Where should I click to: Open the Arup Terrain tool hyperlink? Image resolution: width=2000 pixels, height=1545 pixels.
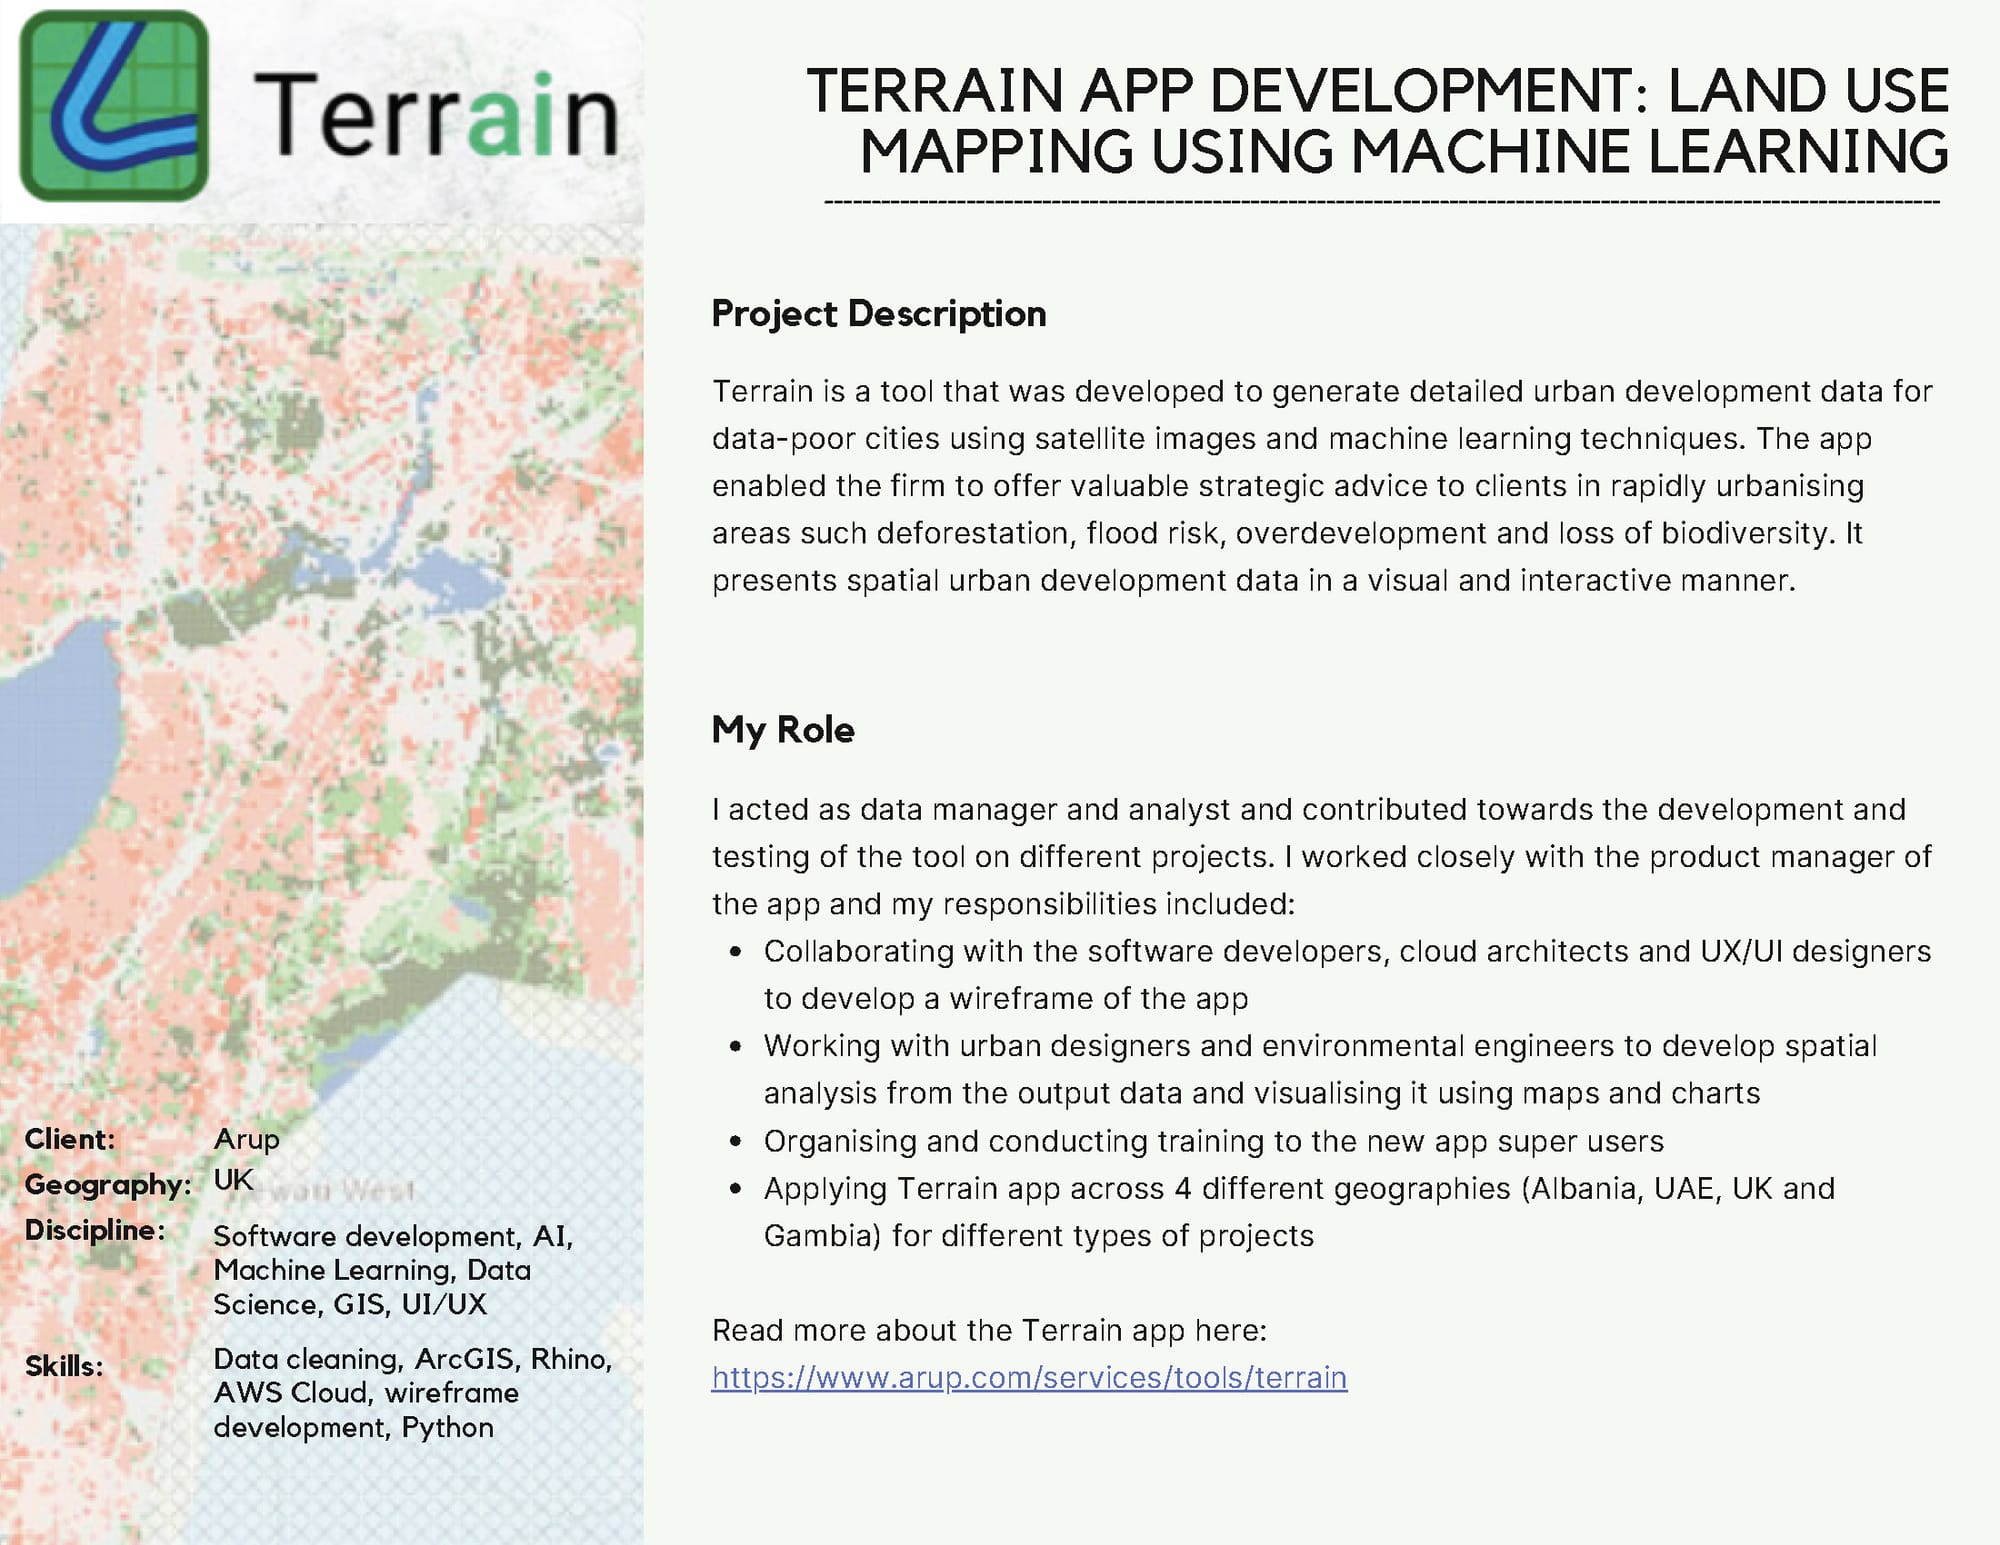point(1028,1376)
